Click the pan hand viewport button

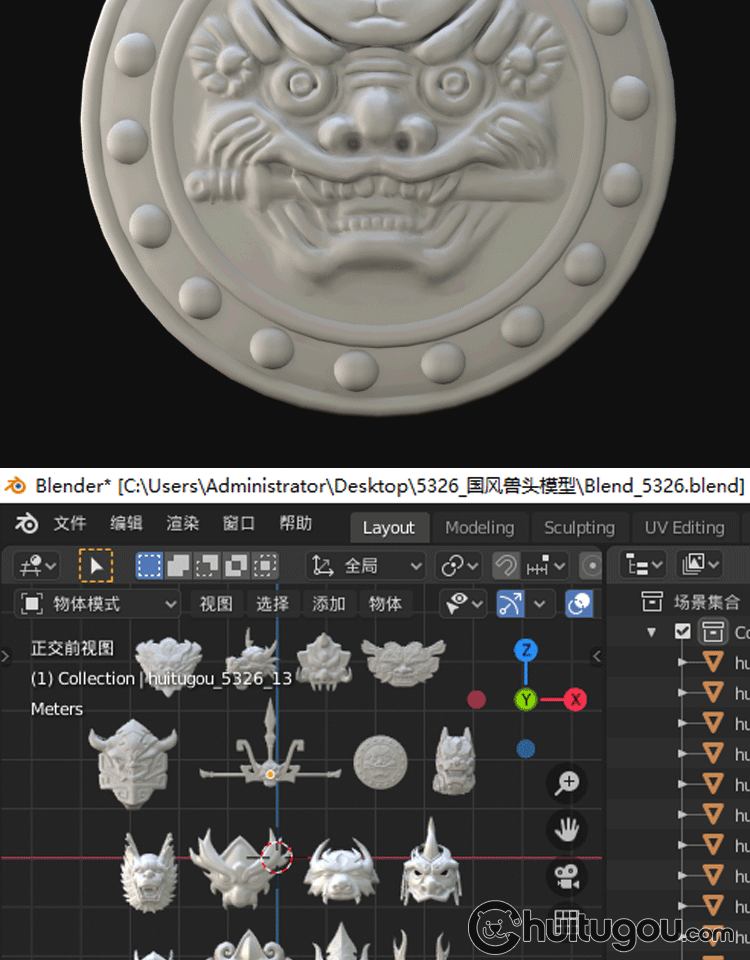[x=567, y=830]
